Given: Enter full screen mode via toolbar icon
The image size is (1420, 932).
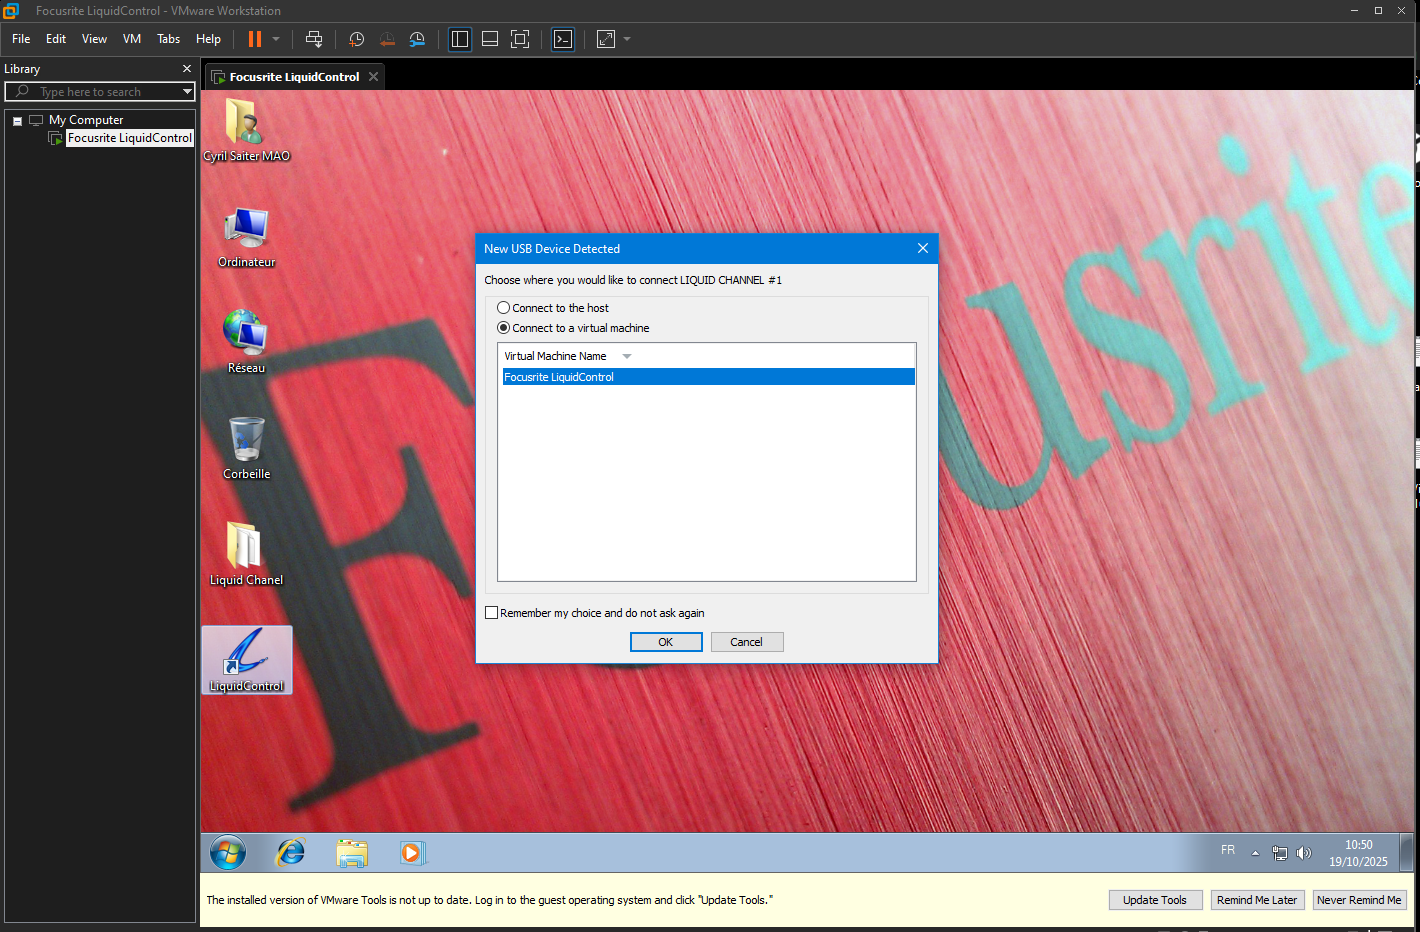Looking at the screenshot, I should tap(520, 39).
